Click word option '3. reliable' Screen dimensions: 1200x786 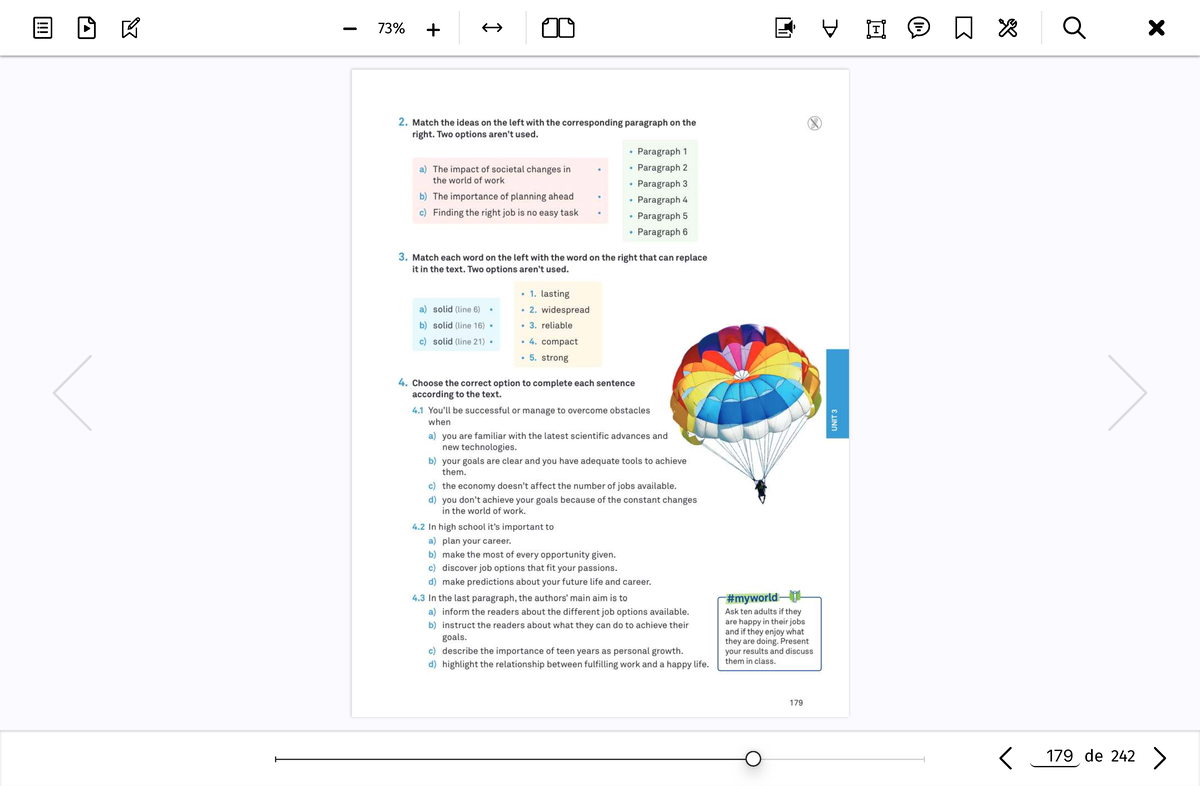pyautogui.click(x=551, y=325)
